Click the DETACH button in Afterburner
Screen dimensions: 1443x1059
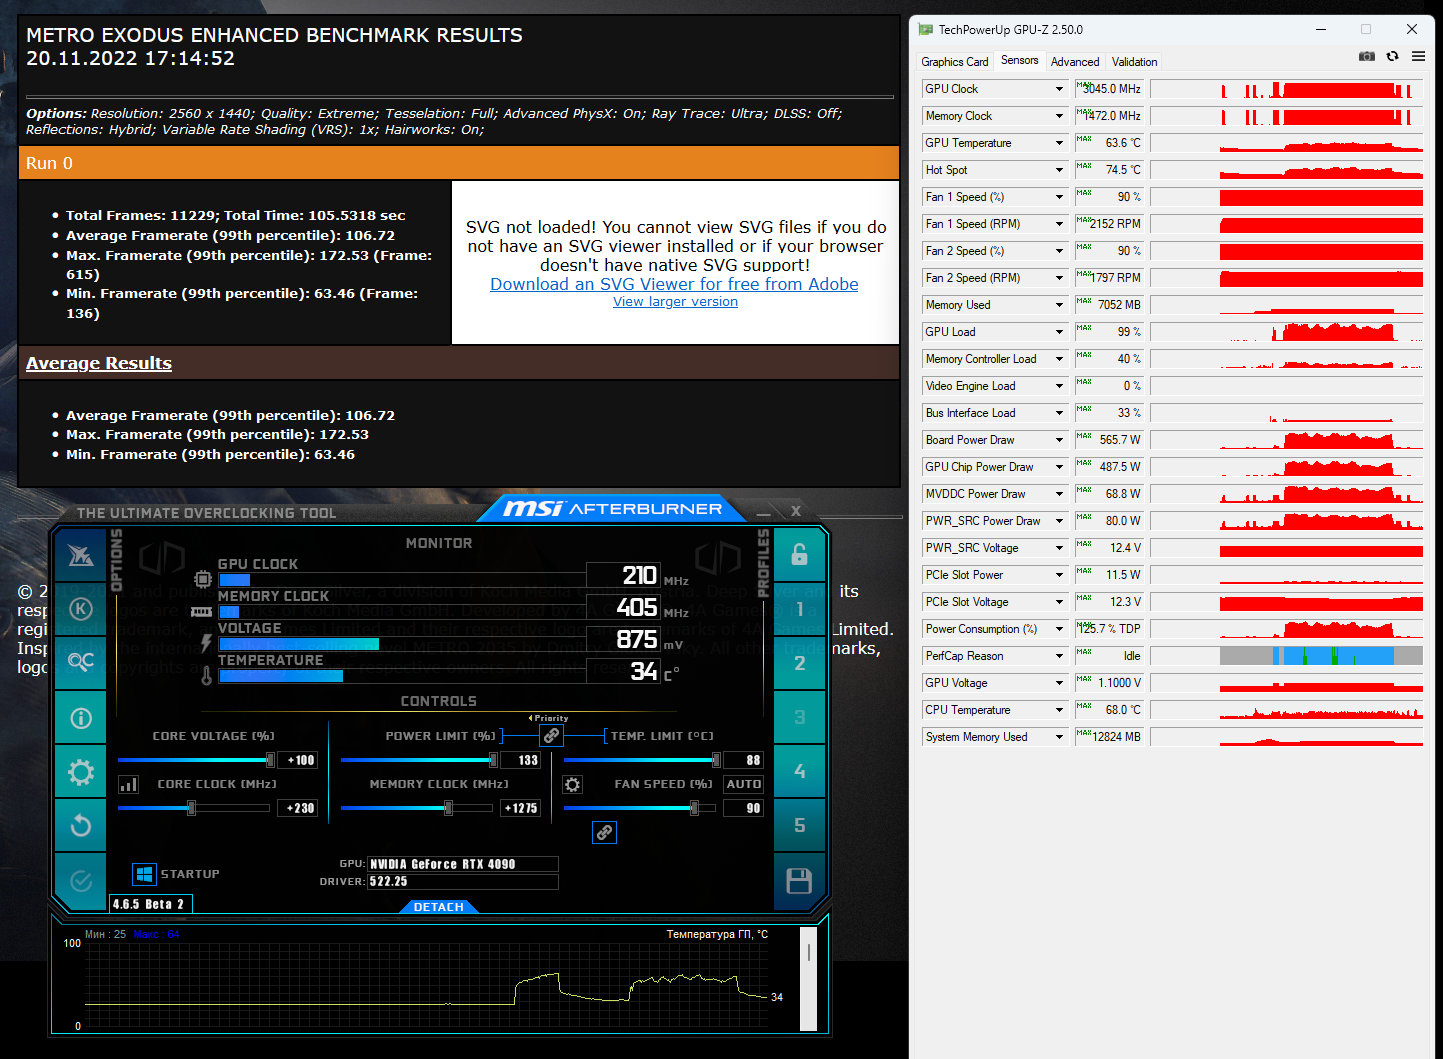pos(439,907)
